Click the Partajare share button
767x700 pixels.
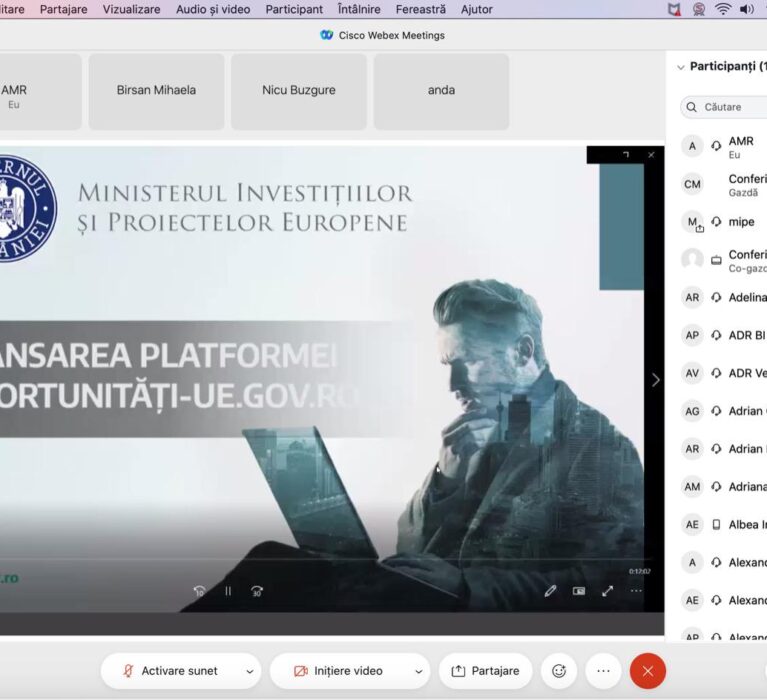485,671
